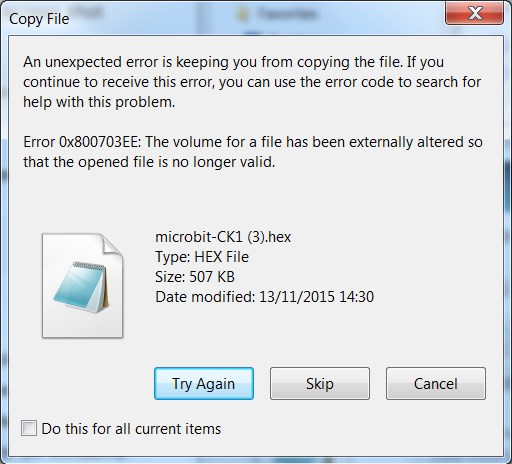The width and height of the screenshot is (512, 464).
Task: Click the 'An unexpected error' message's first line
Action: coord(233,62)
